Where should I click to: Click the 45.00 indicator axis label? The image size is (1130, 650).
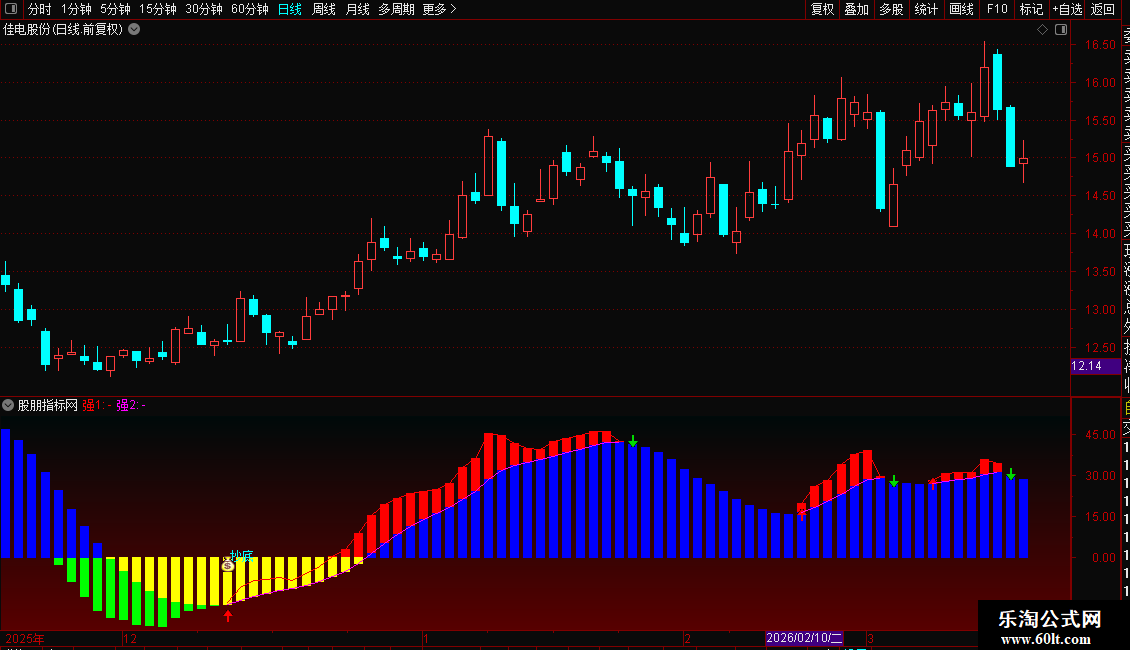tap(1100, 435)
